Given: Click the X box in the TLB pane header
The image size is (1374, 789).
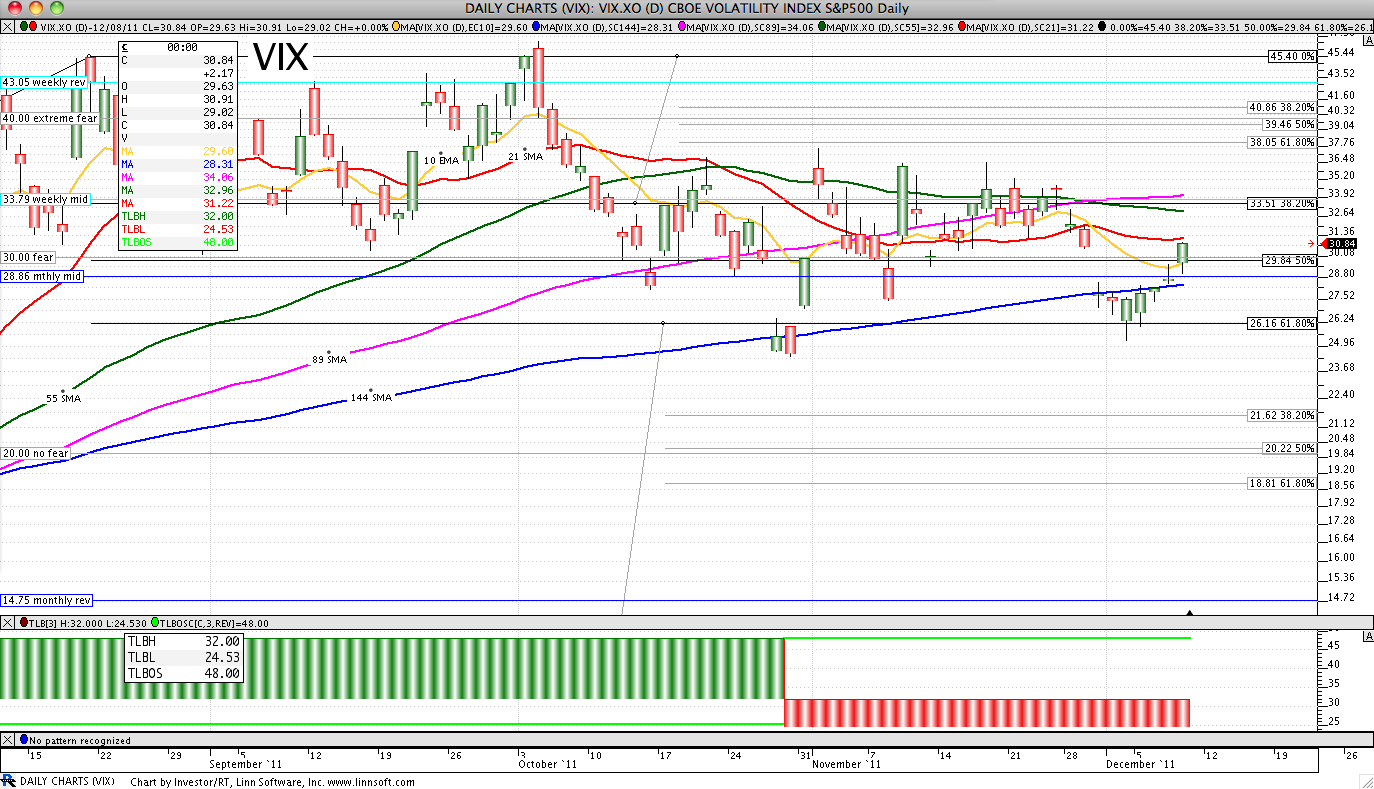Looking at the screenshot, I should click(x=7, y=623).
